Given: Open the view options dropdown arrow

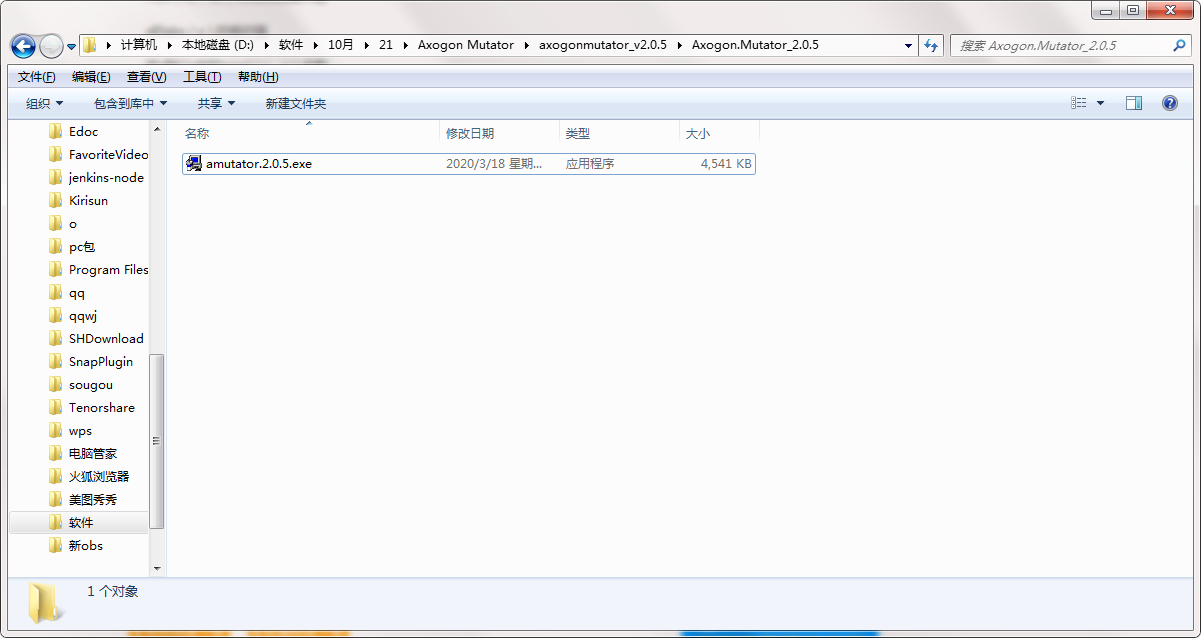Looking at the screenshot, I should [1101, 103].
